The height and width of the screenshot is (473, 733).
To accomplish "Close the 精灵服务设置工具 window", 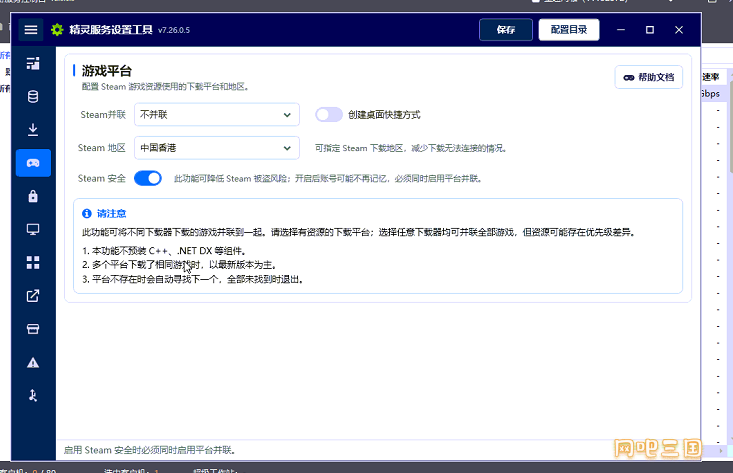I will pos(679,30).
